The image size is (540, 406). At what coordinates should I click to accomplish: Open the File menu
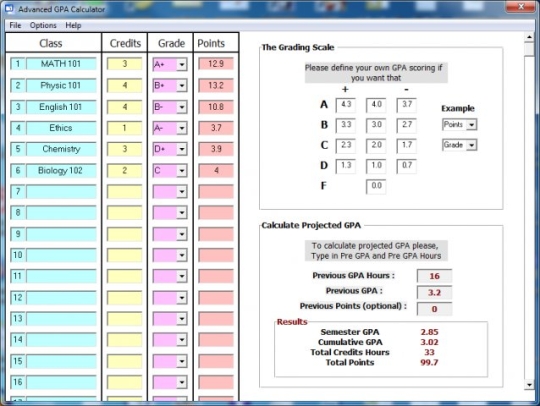point(15,25)
